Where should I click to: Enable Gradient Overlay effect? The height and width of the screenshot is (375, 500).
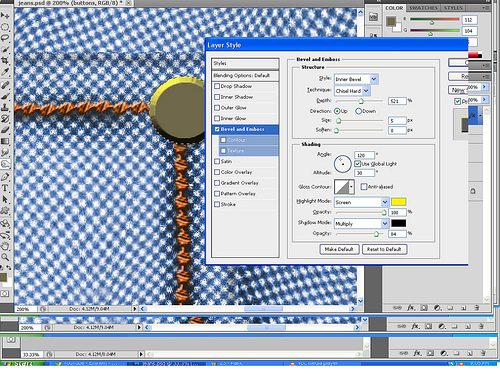tap(217, 183)
